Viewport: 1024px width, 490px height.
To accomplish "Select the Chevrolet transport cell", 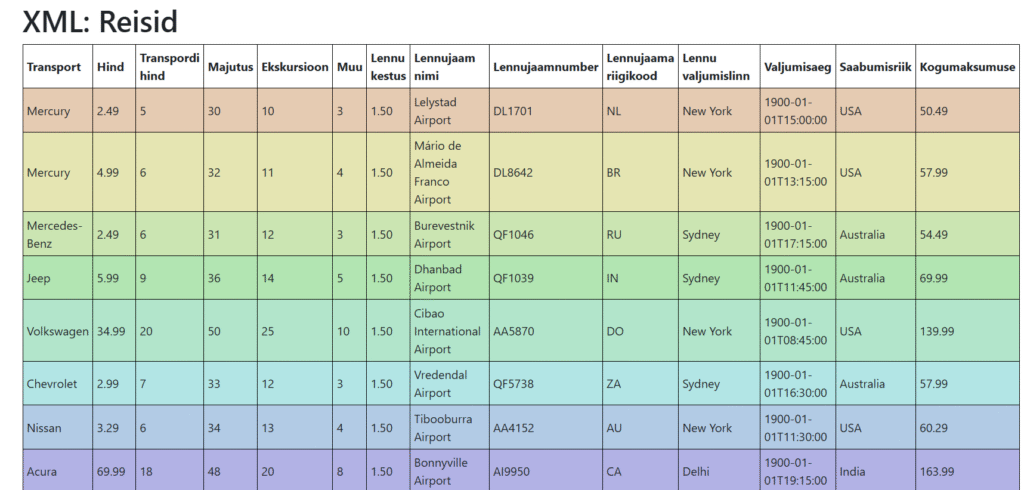I will [x=52, y=384].
